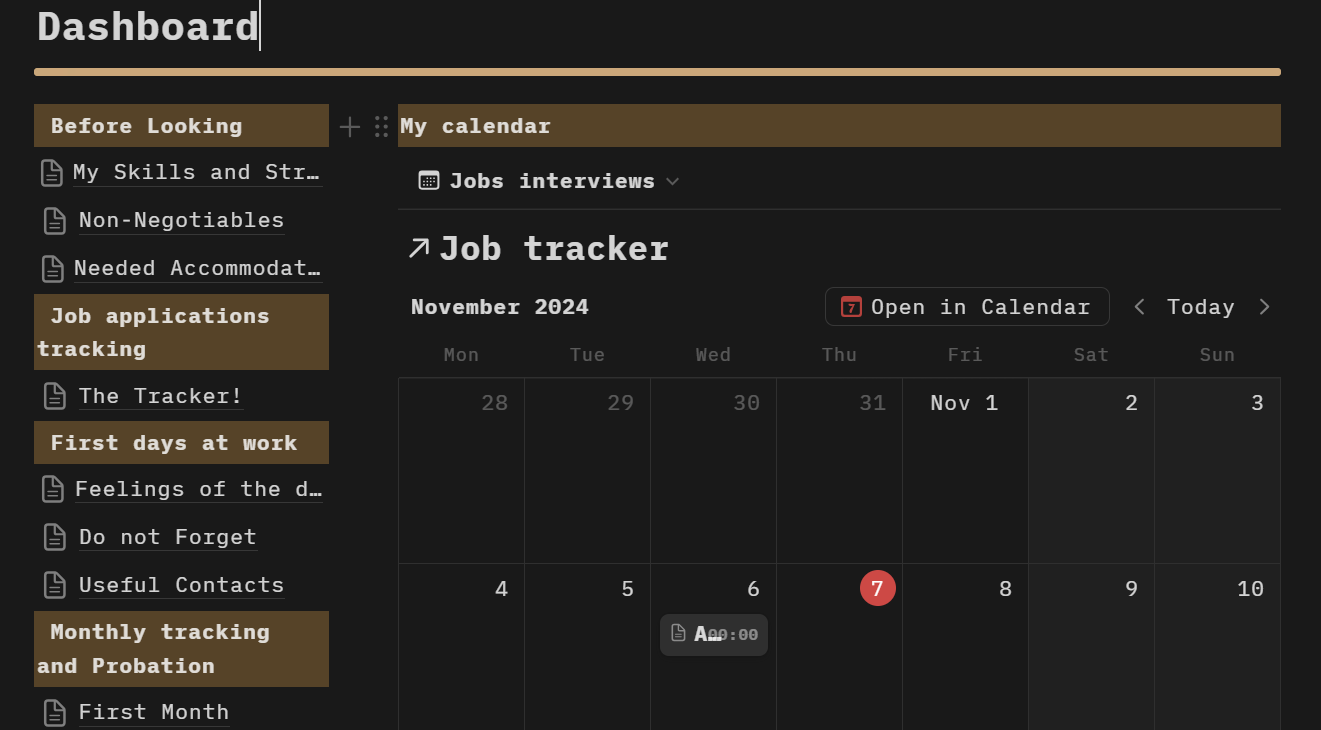Click the six-dot drag handle icon
Viewport: 1321px width, 730px height.
point(381,127)
